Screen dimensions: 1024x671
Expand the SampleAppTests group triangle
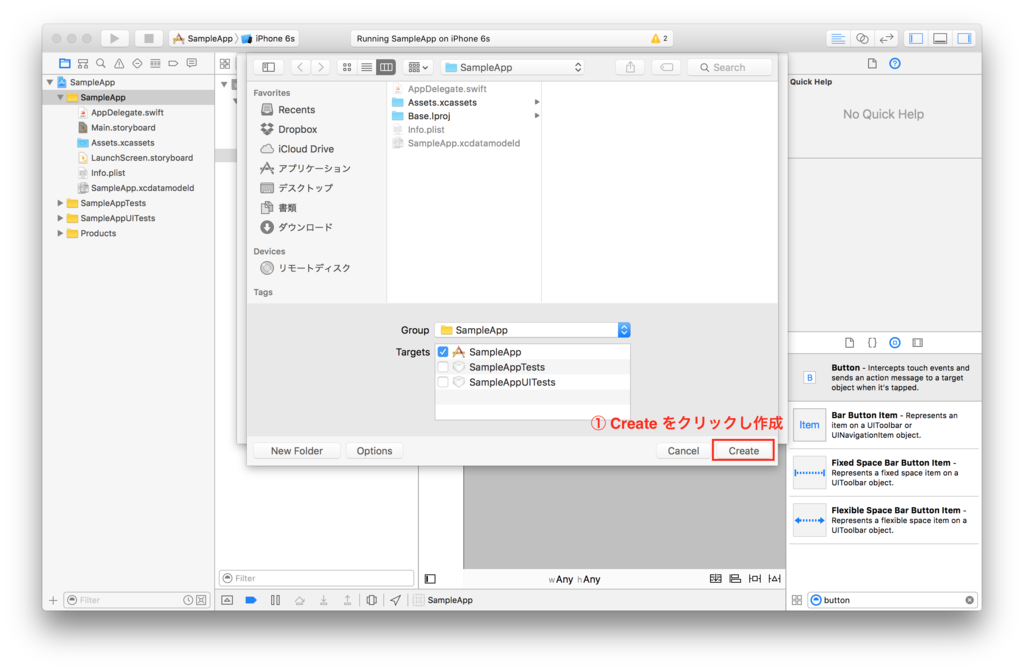pos(60,203)
